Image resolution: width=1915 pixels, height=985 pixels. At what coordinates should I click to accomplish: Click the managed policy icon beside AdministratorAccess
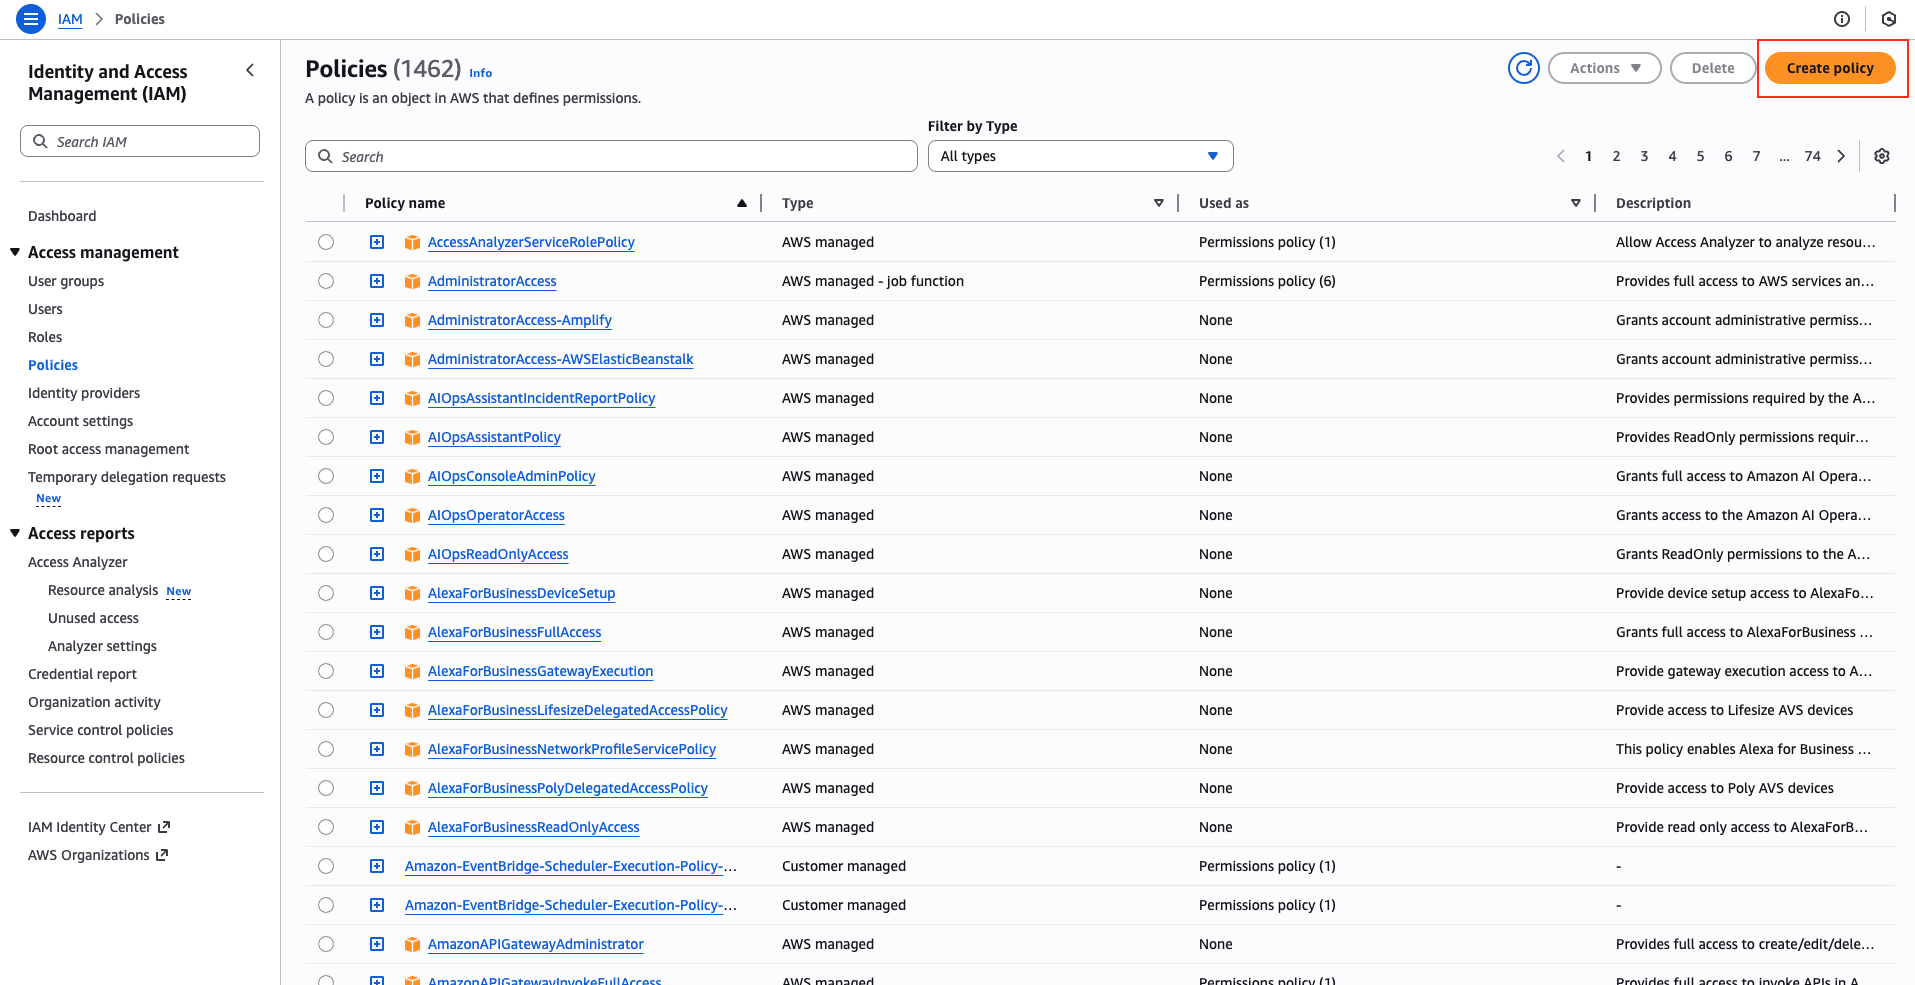(x=412, y=281)
